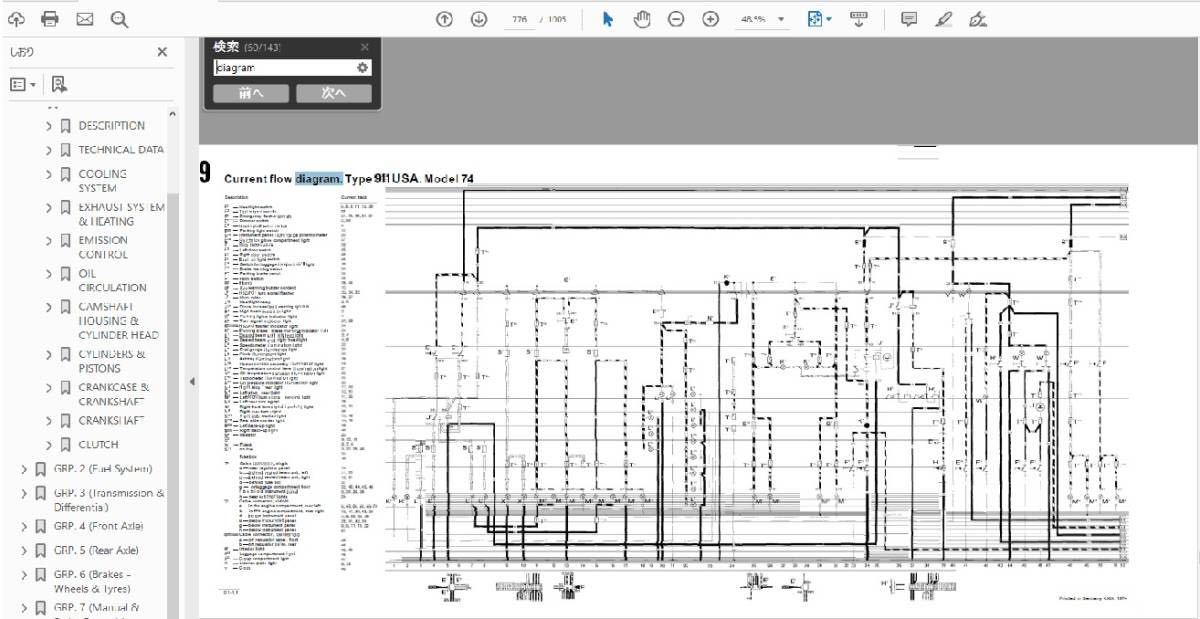Open the DESCRIPTION bookmark
This screenshot has width=1200, height=619.
click(x=111, y=126)
